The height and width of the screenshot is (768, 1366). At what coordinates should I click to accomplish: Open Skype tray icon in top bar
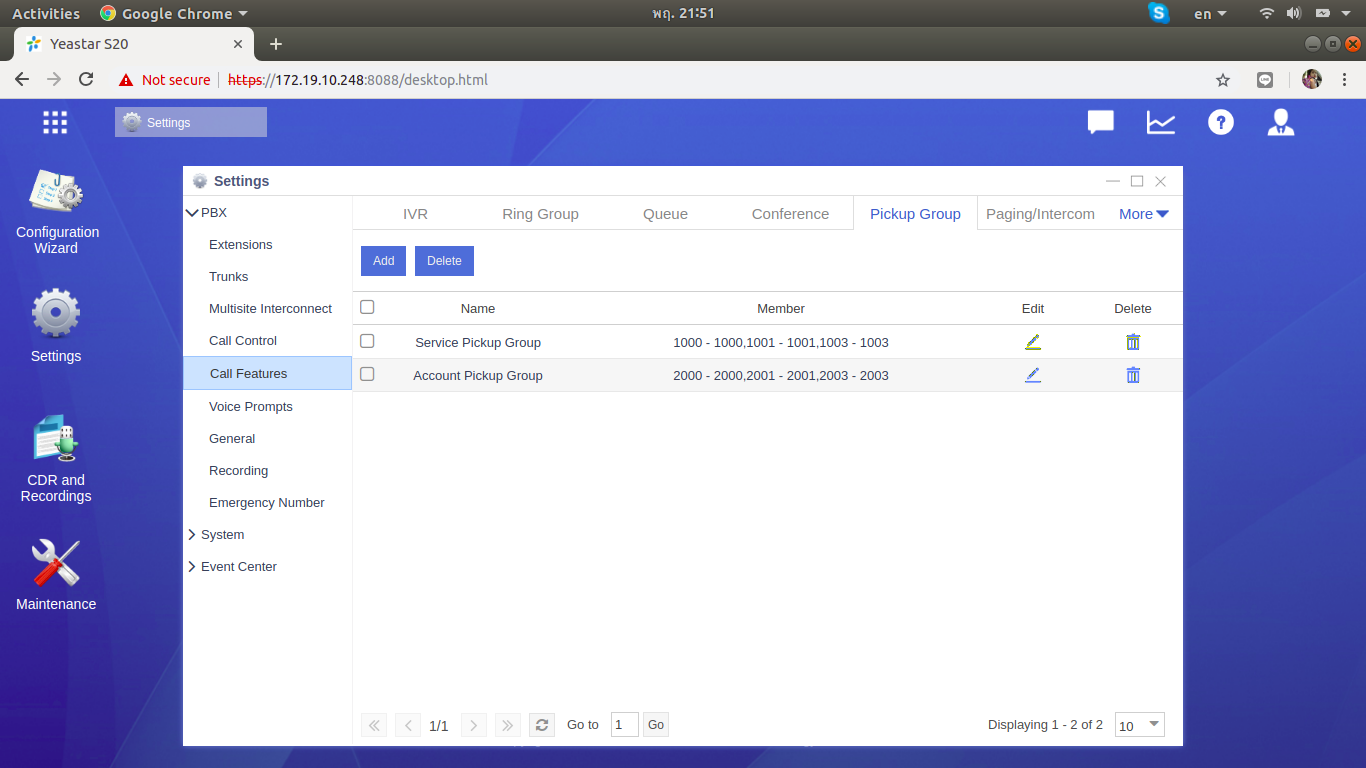point(1159,13)
